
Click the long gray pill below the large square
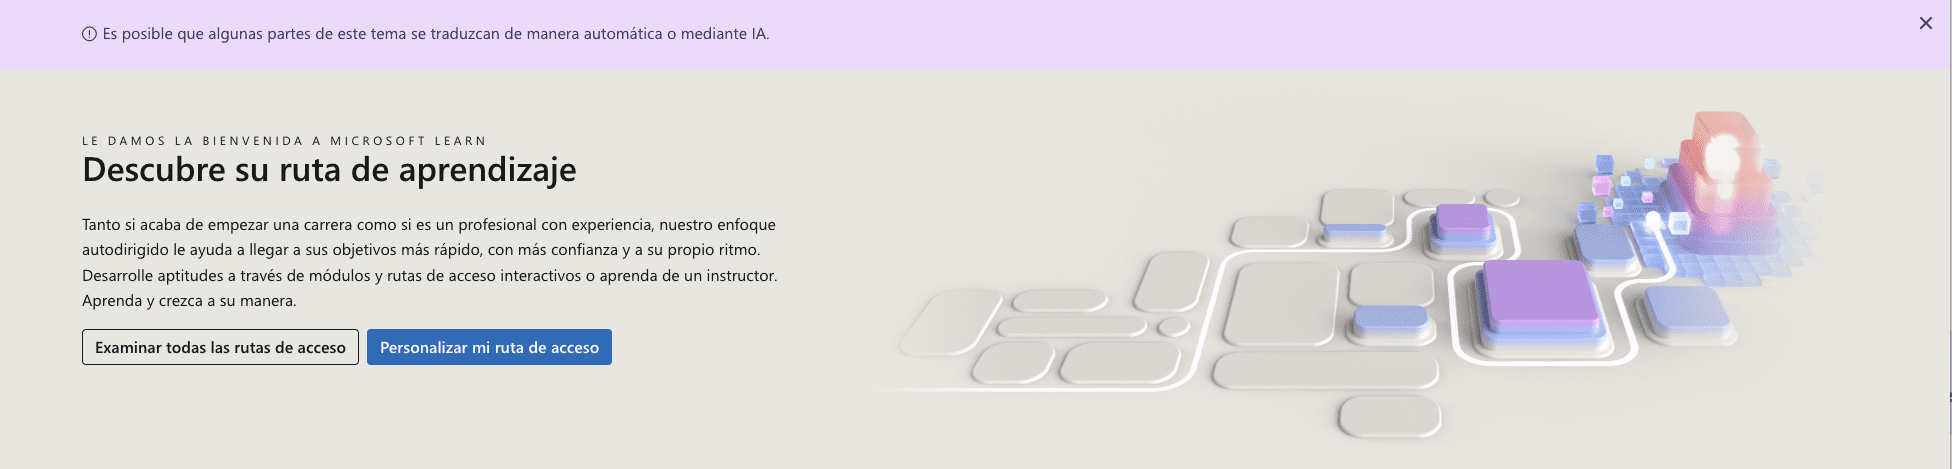pos(1325,370)
